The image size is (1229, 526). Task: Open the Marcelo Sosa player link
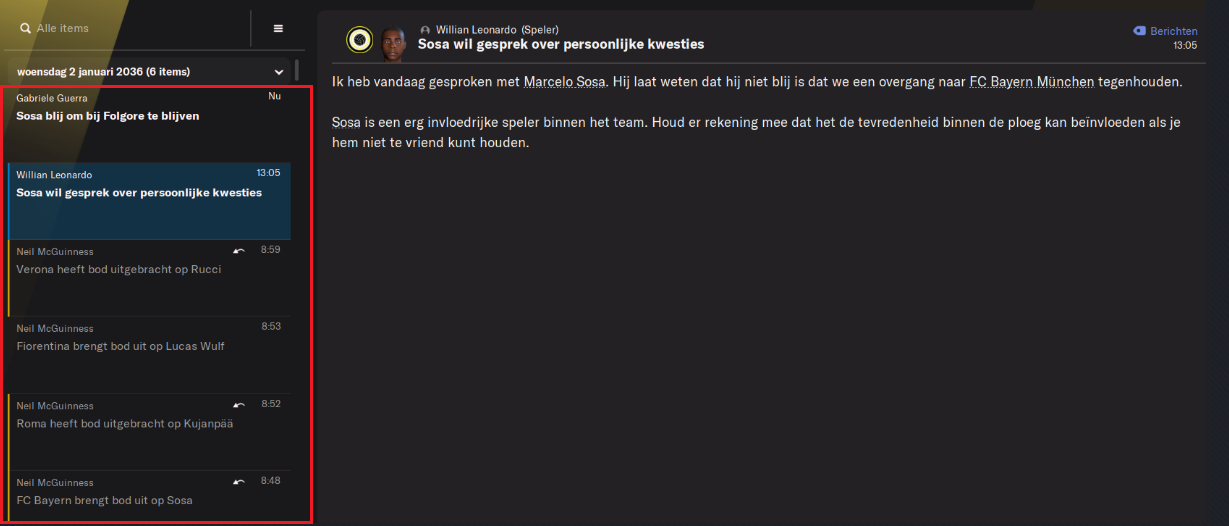pyautogui.click(x=565, y=81)
